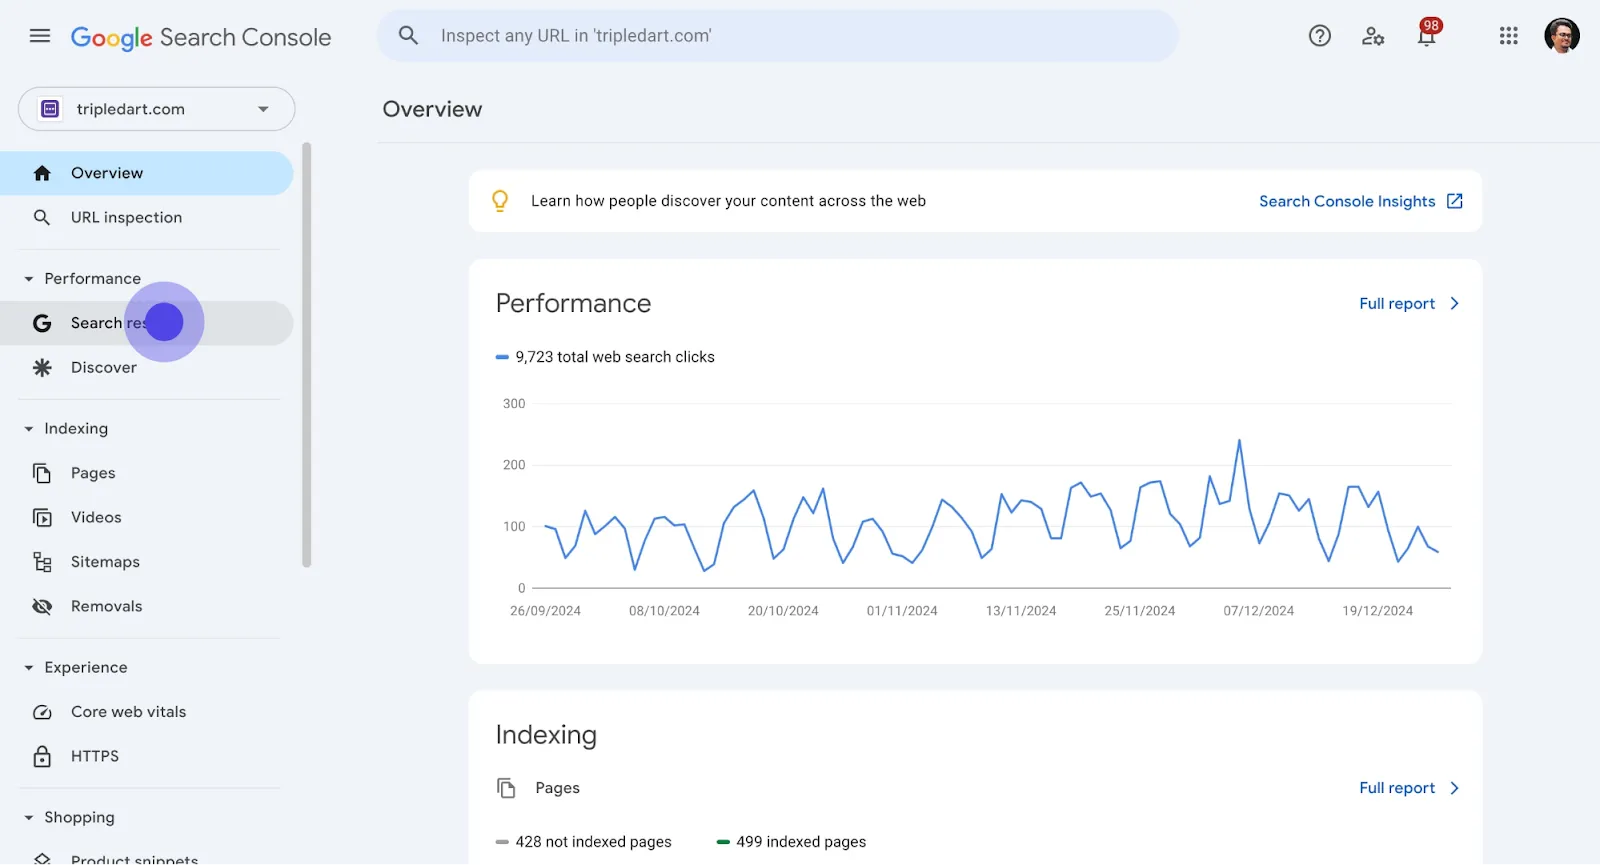Open notifications bell with 98 badge
The image size is (1600, 865).
tap(1428, 34)
